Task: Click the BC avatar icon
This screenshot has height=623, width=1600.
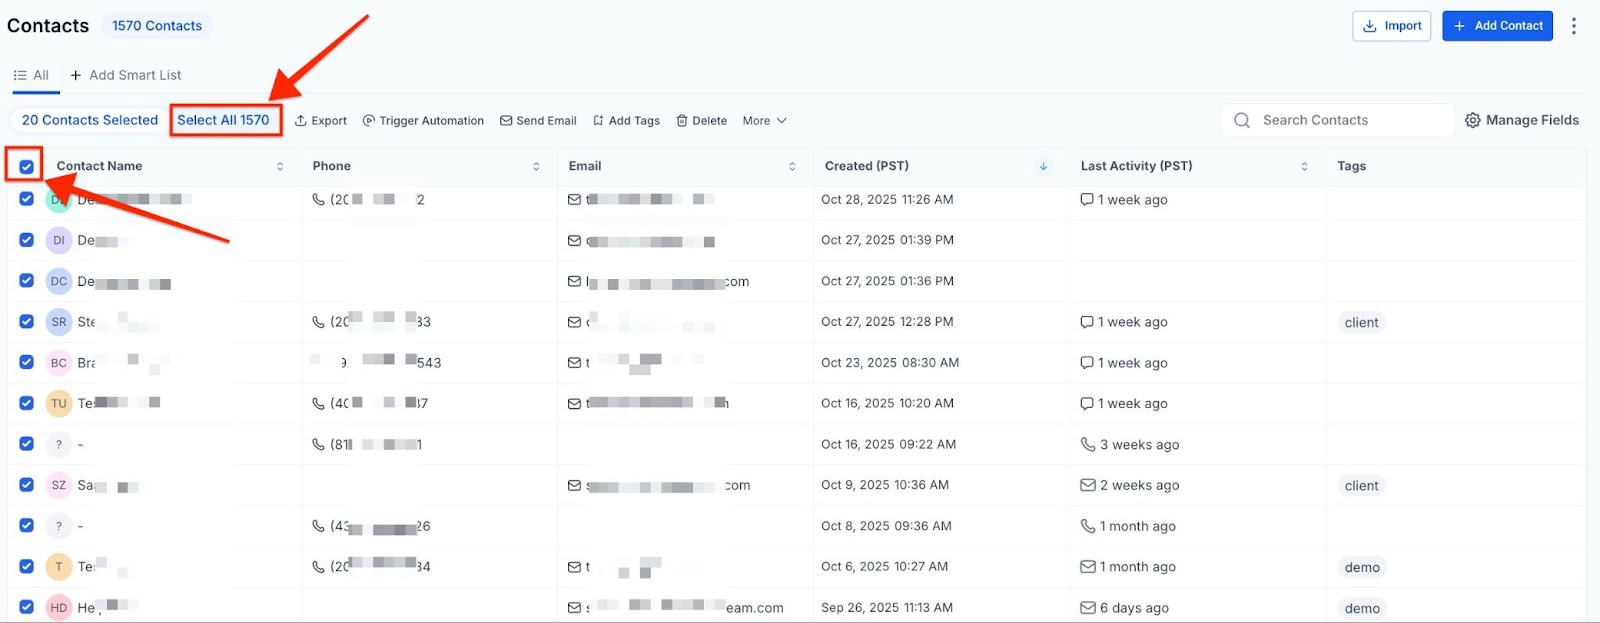Action: point(59,363)
